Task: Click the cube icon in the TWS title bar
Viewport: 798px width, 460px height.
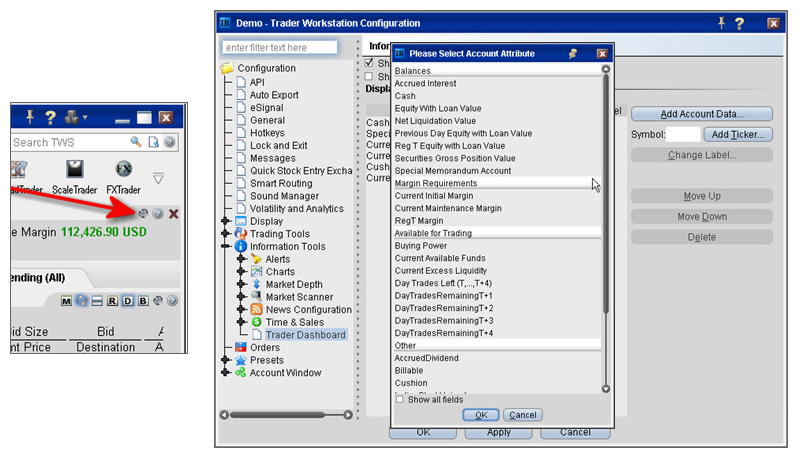Action: [x=71, y=118]
